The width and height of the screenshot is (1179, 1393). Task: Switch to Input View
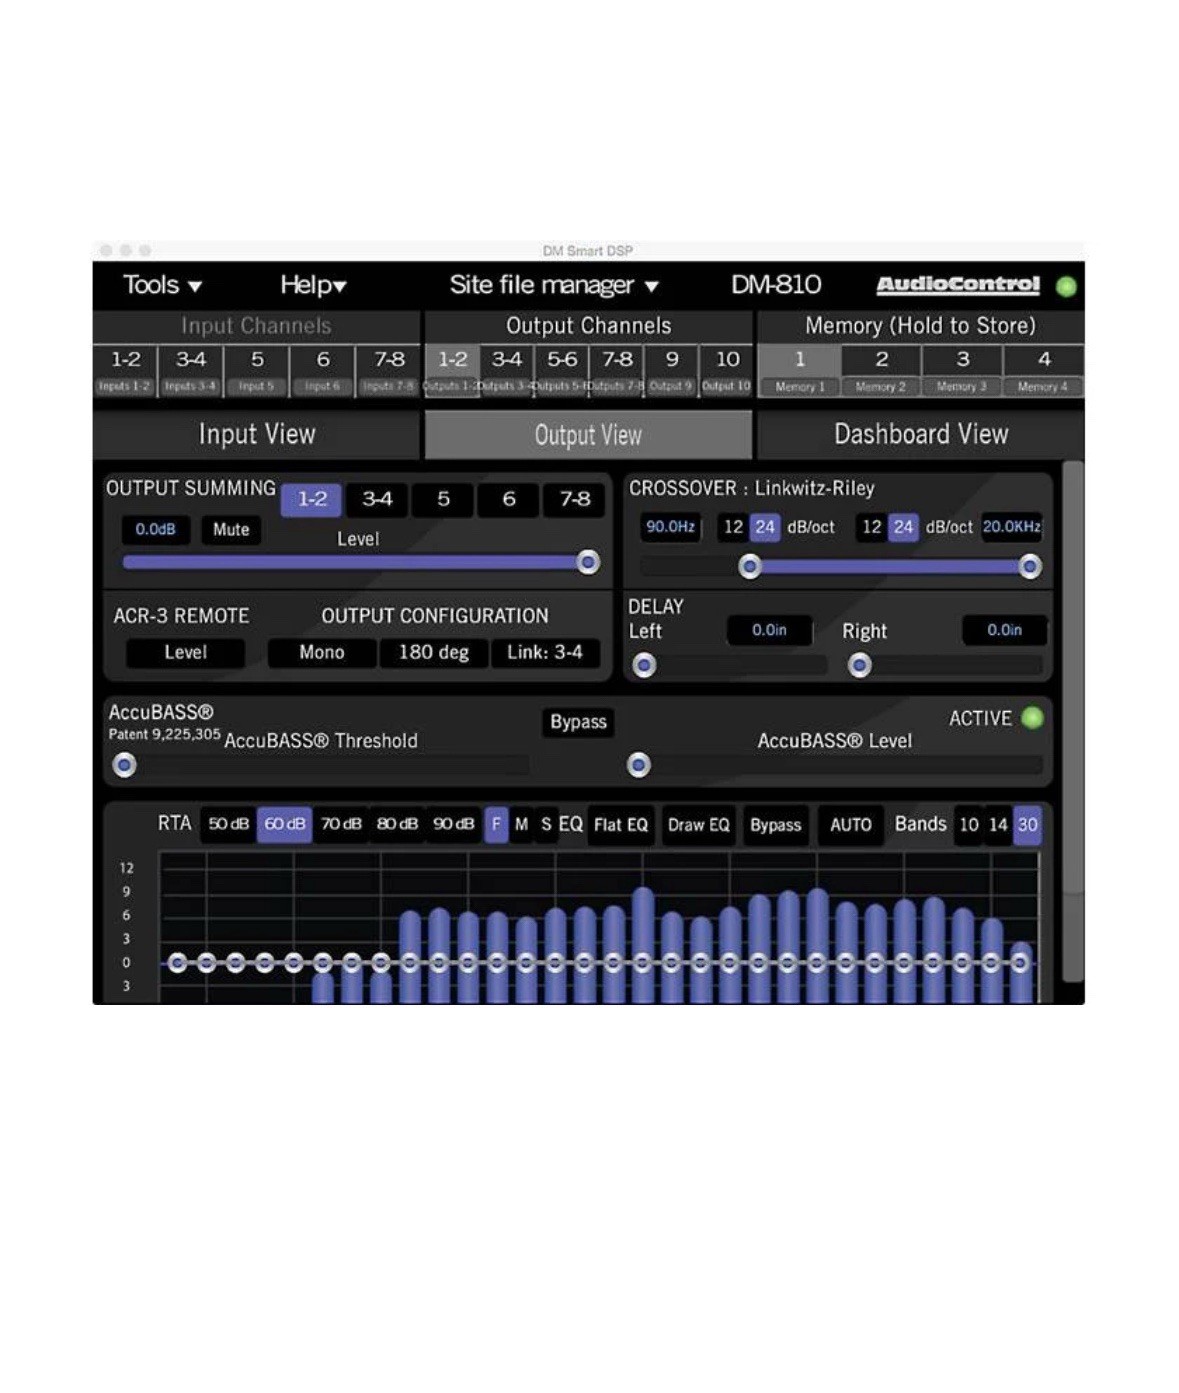click(257, 434)
